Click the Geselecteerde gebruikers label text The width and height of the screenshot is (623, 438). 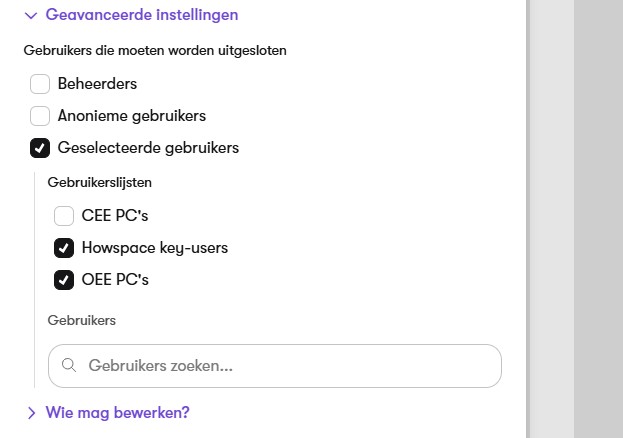[148, 148]
